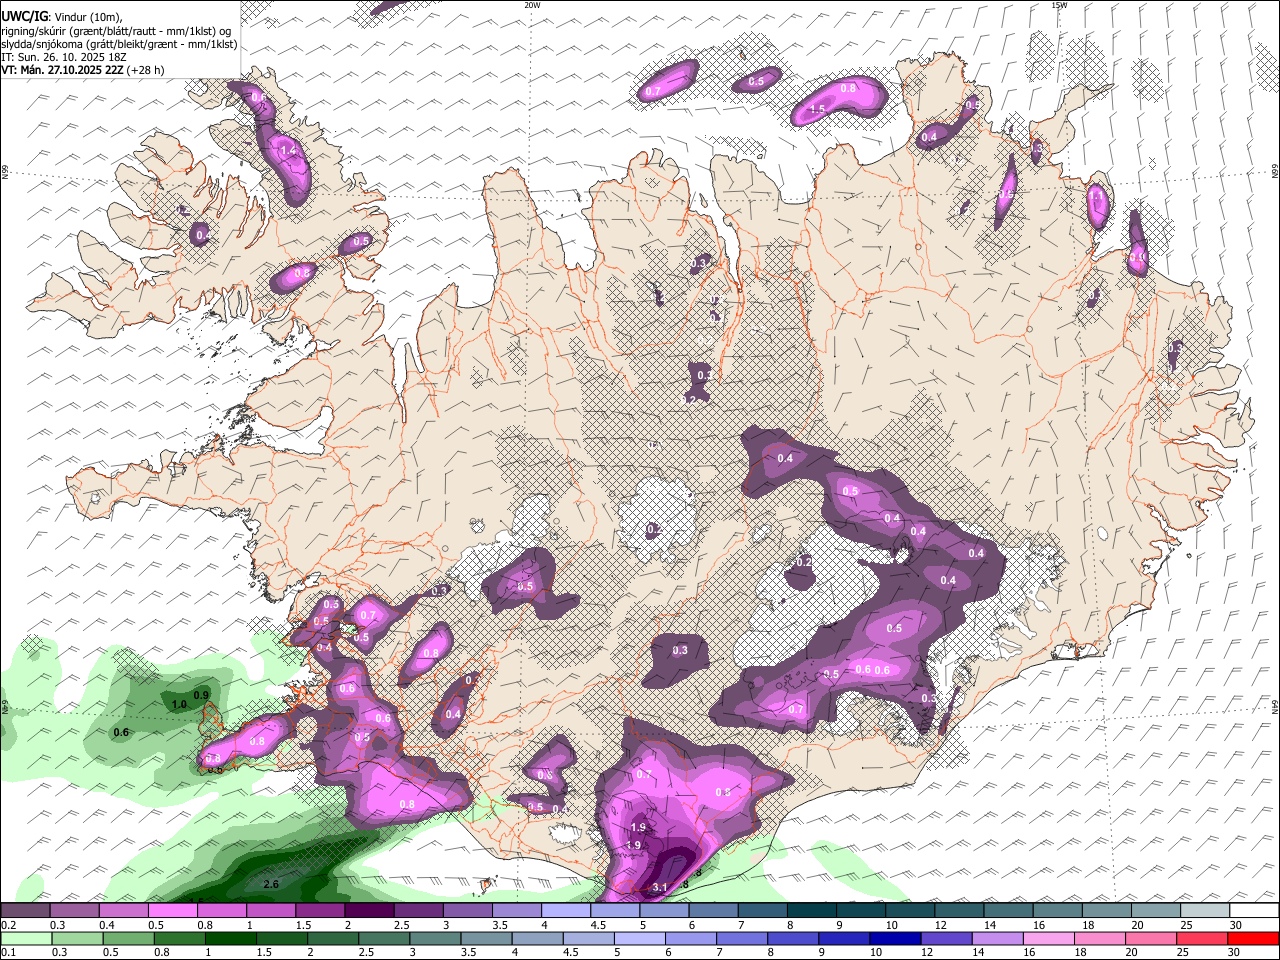This screenshot has height=960, width=1280.
Task: Select the bright pink swatch between 0.5 and 0.8 on the upper scale
Action: [172, 911]
